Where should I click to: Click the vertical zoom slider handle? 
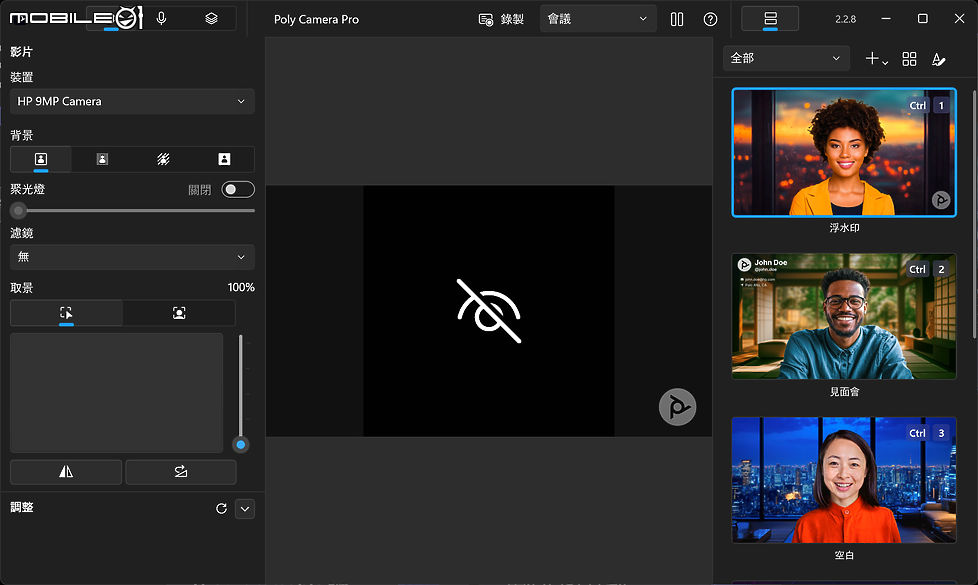241,445
